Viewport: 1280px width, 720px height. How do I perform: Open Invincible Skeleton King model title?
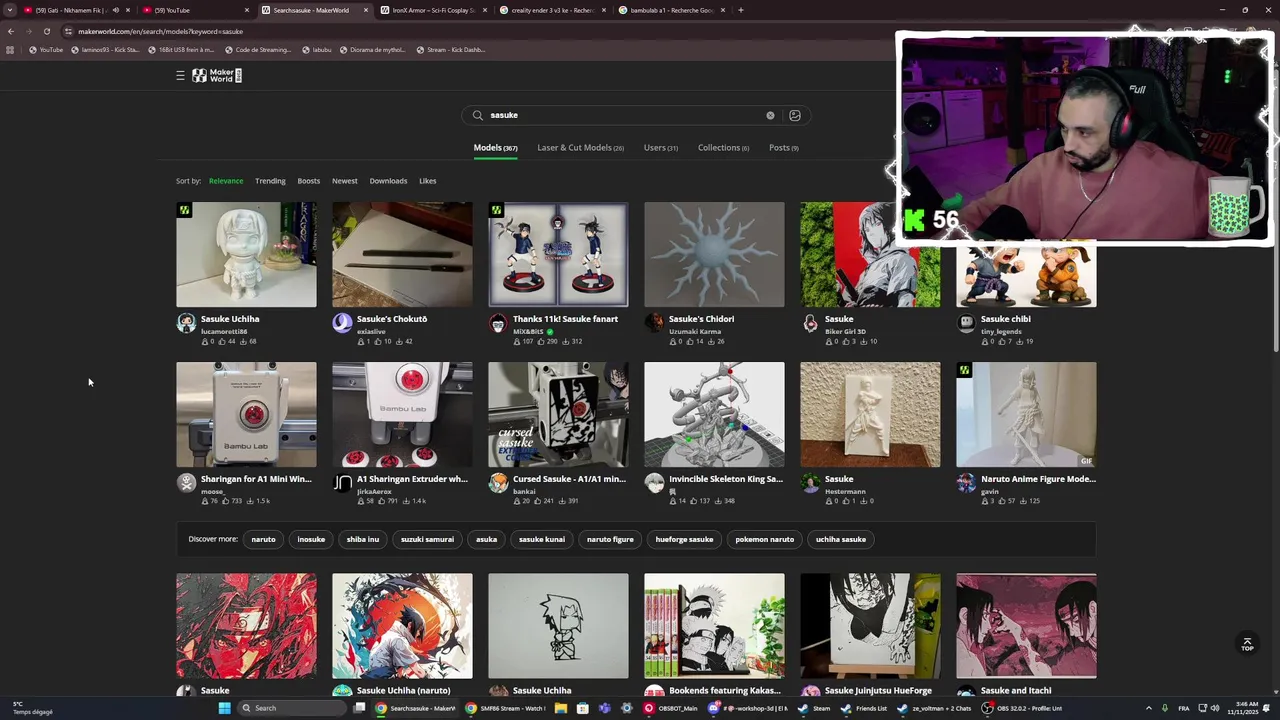[726, 479]
